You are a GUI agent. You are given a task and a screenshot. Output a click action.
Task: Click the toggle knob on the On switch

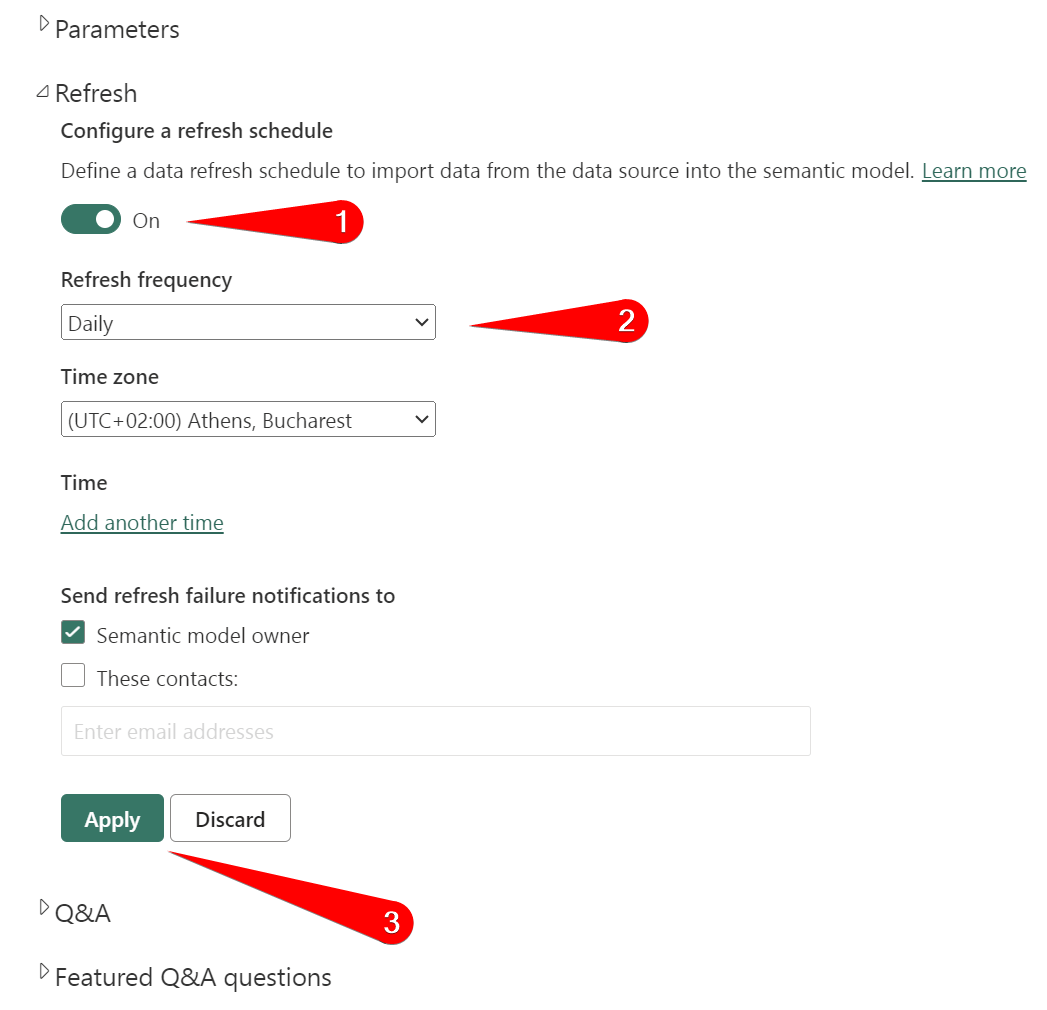104,219
